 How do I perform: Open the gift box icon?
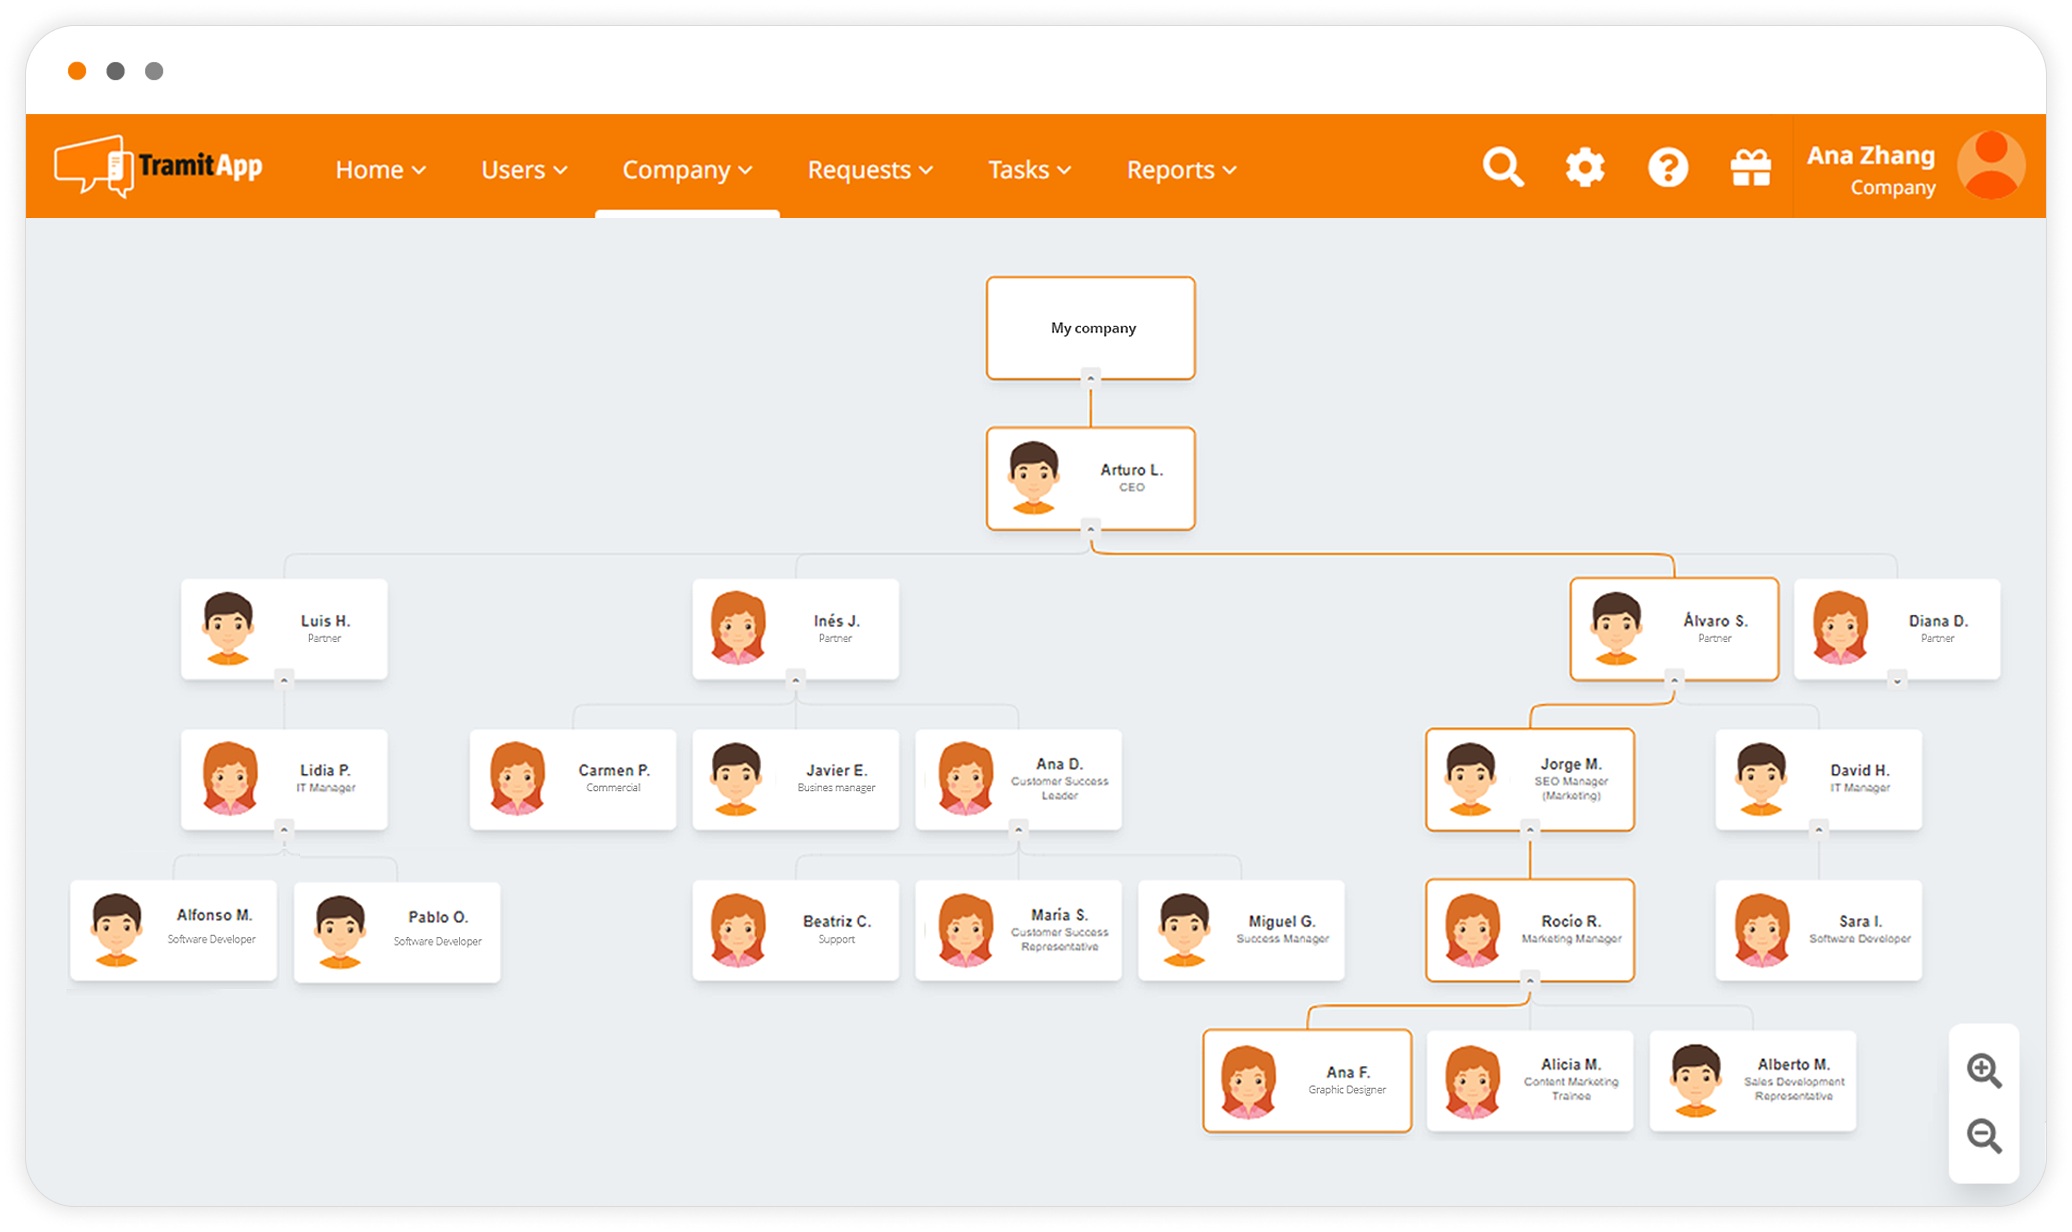1751,168
